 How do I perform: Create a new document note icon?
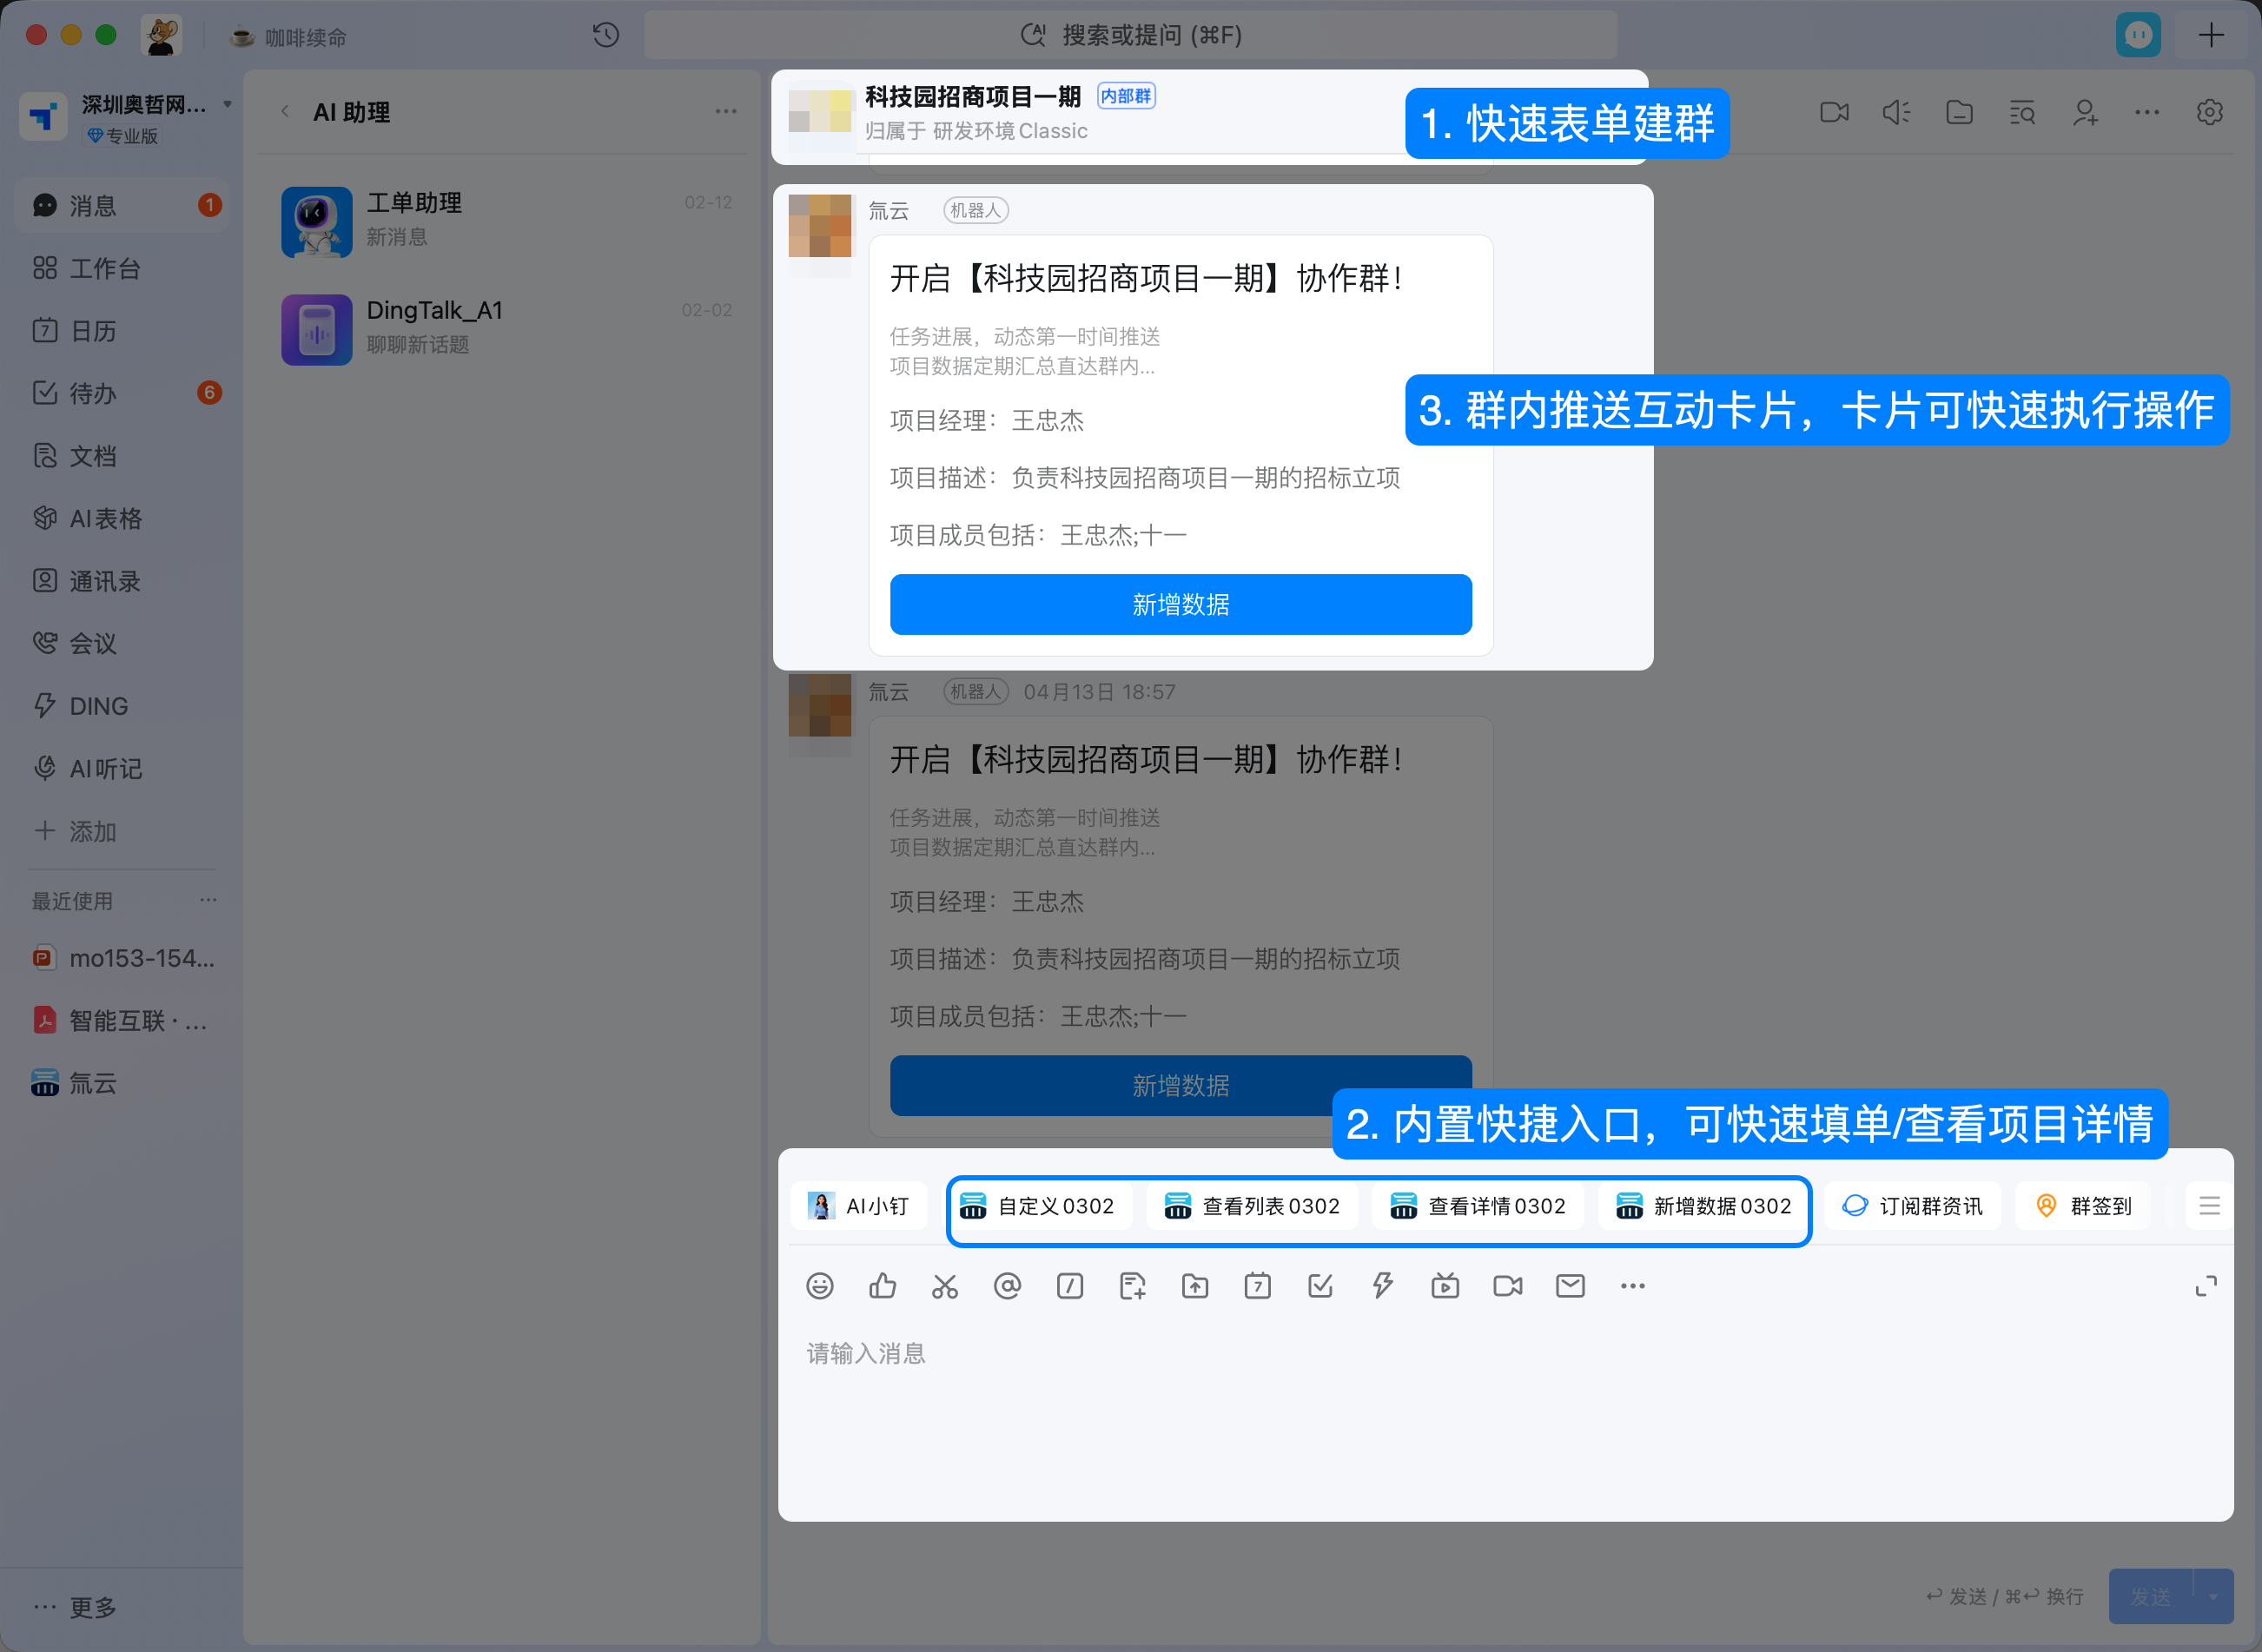click(x=1133, y=1286)
